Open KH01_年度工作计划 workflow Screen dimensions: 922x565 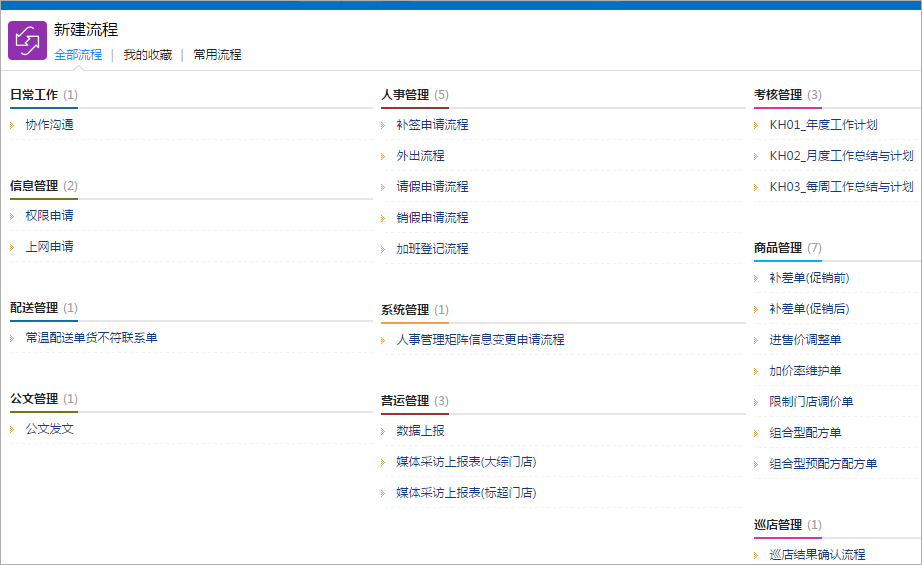click(x=823, y=125)
